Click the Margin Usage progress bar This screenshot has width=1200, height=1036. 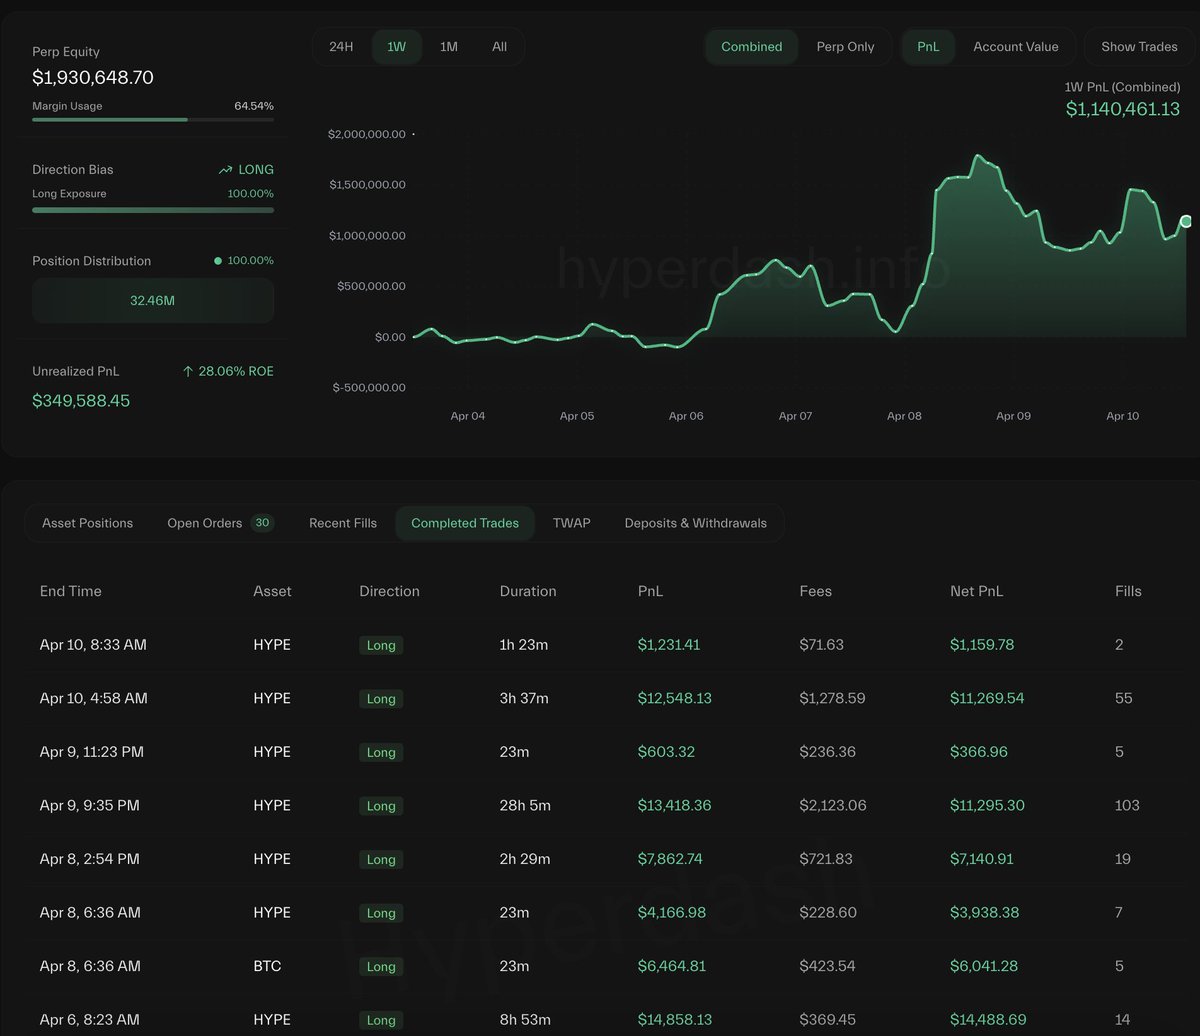pos(152,119)
